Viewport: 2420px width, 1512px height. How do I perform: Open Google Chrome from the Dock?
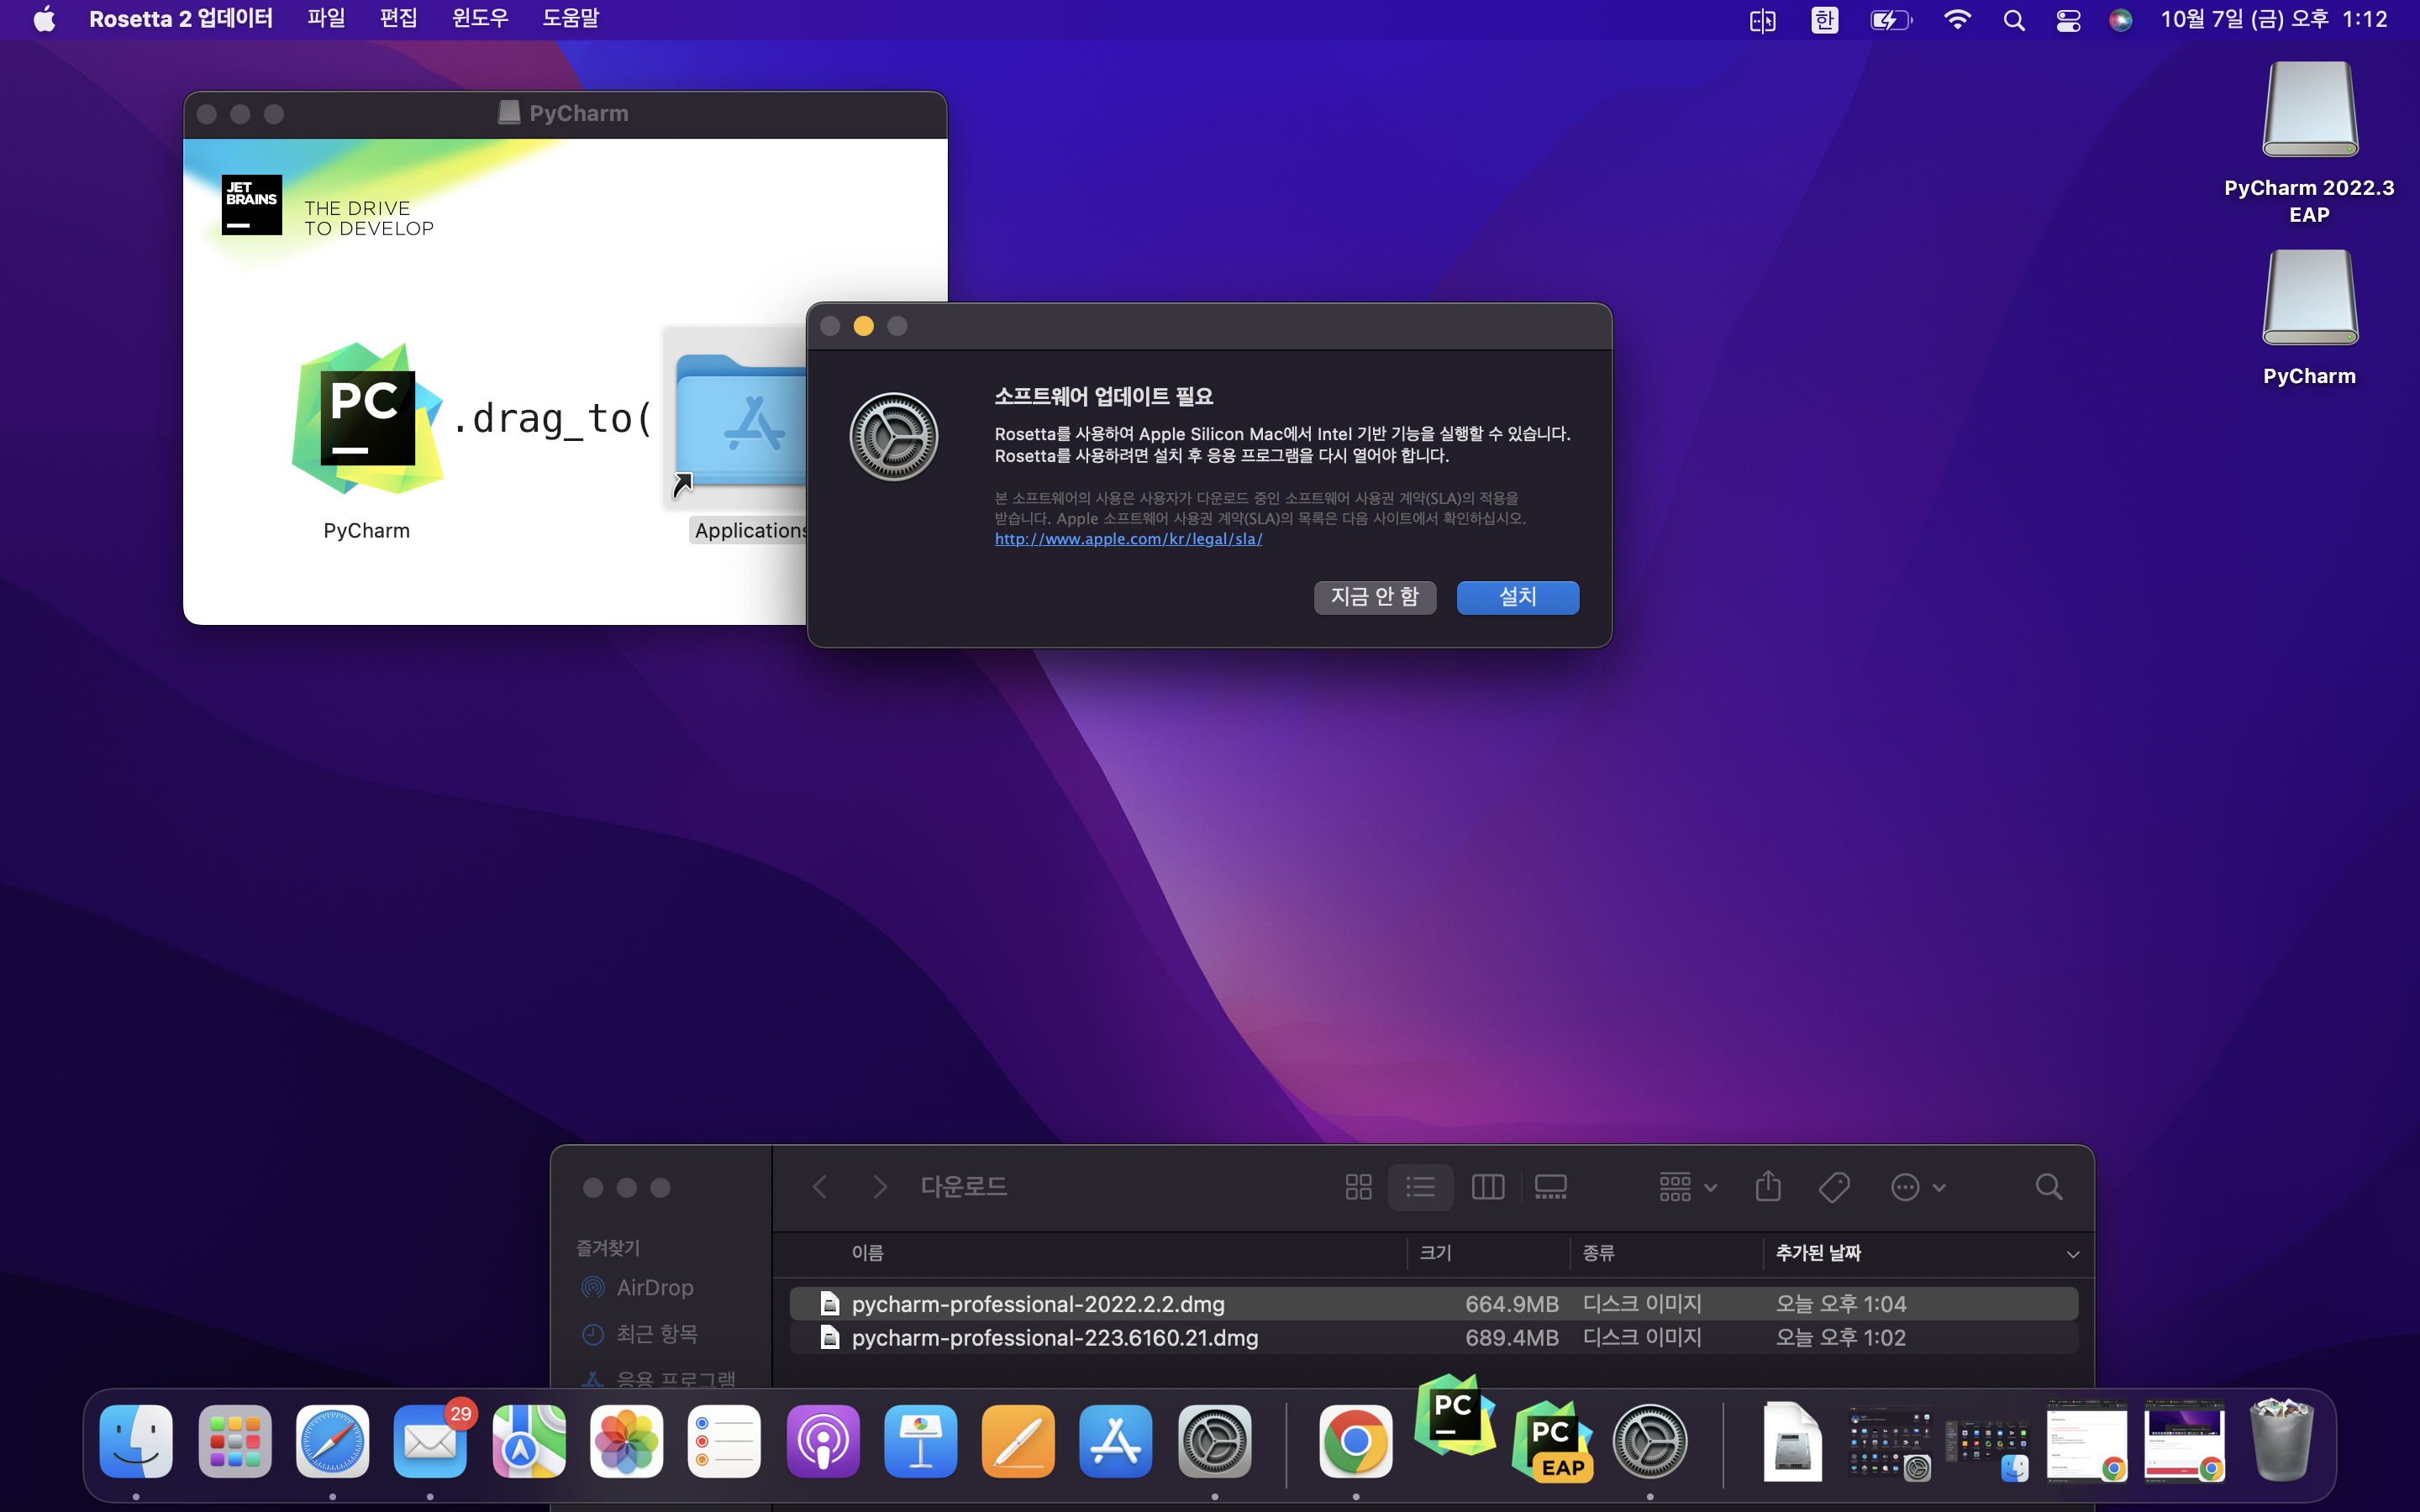pos(1356,1442)
